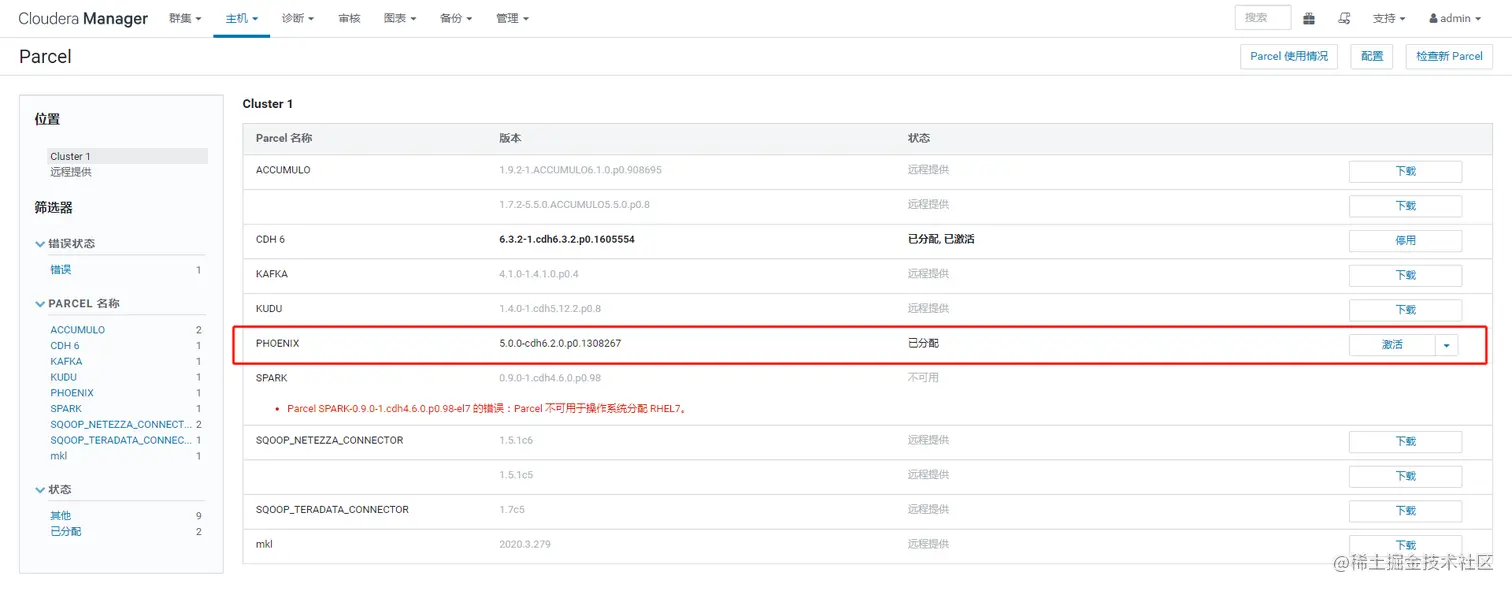Viewport: 1512px width, 591px height.
Task: Click the 配置 button
Action: click(1372, 56)
